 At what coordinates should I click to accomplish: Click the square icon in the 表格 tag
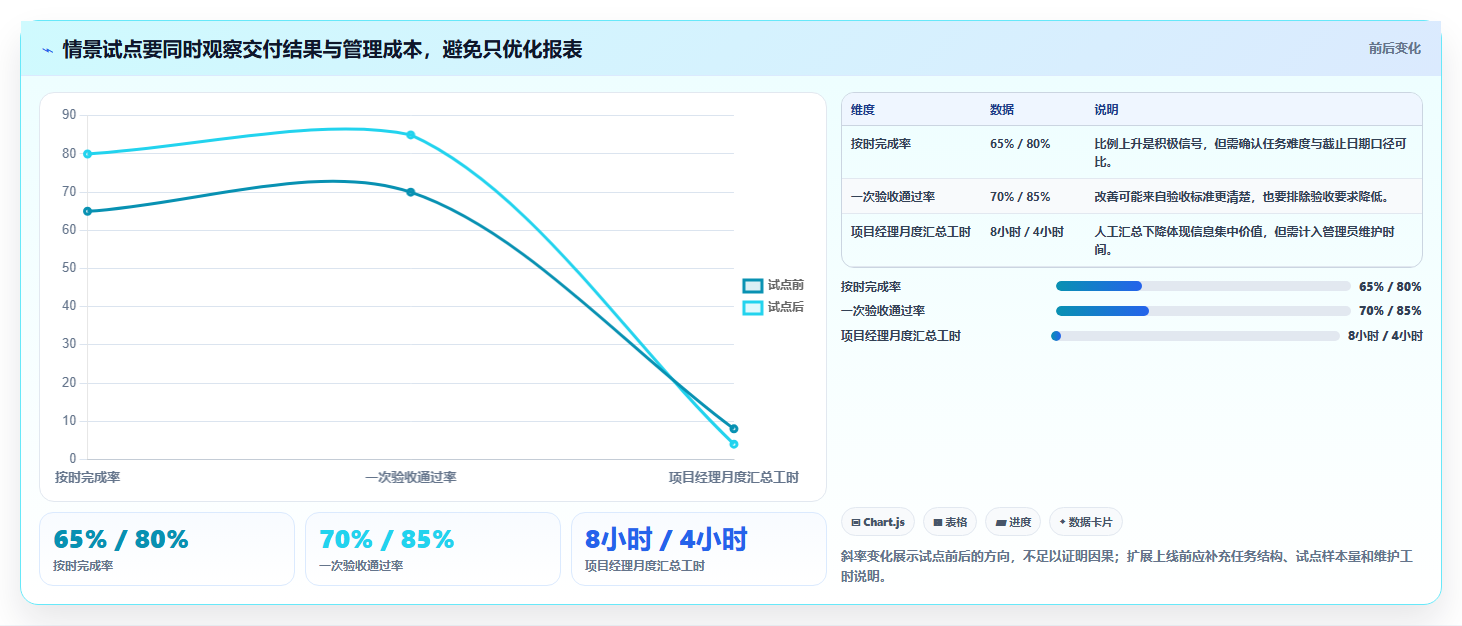tap(938, 522)
